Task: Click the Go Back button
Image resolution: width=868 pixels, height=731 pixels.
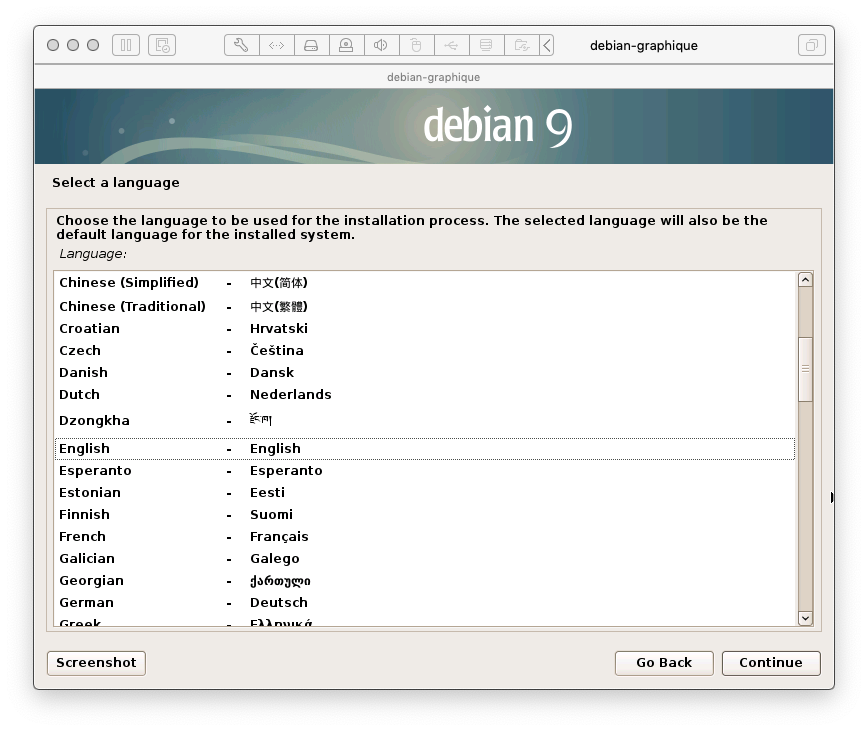Action: coord(664,663)
